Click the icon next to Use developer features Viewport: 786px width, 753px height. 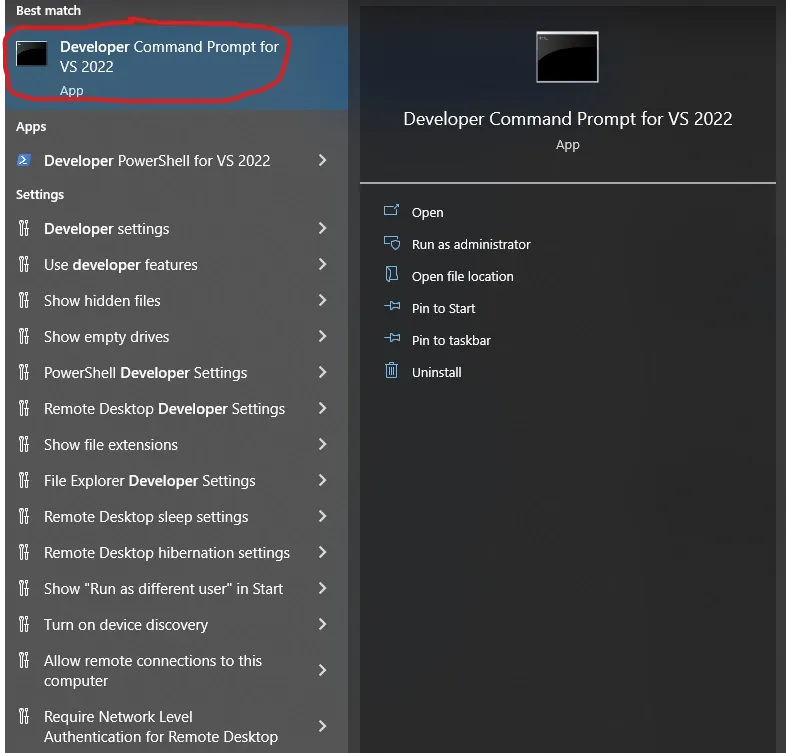(24, 264)
